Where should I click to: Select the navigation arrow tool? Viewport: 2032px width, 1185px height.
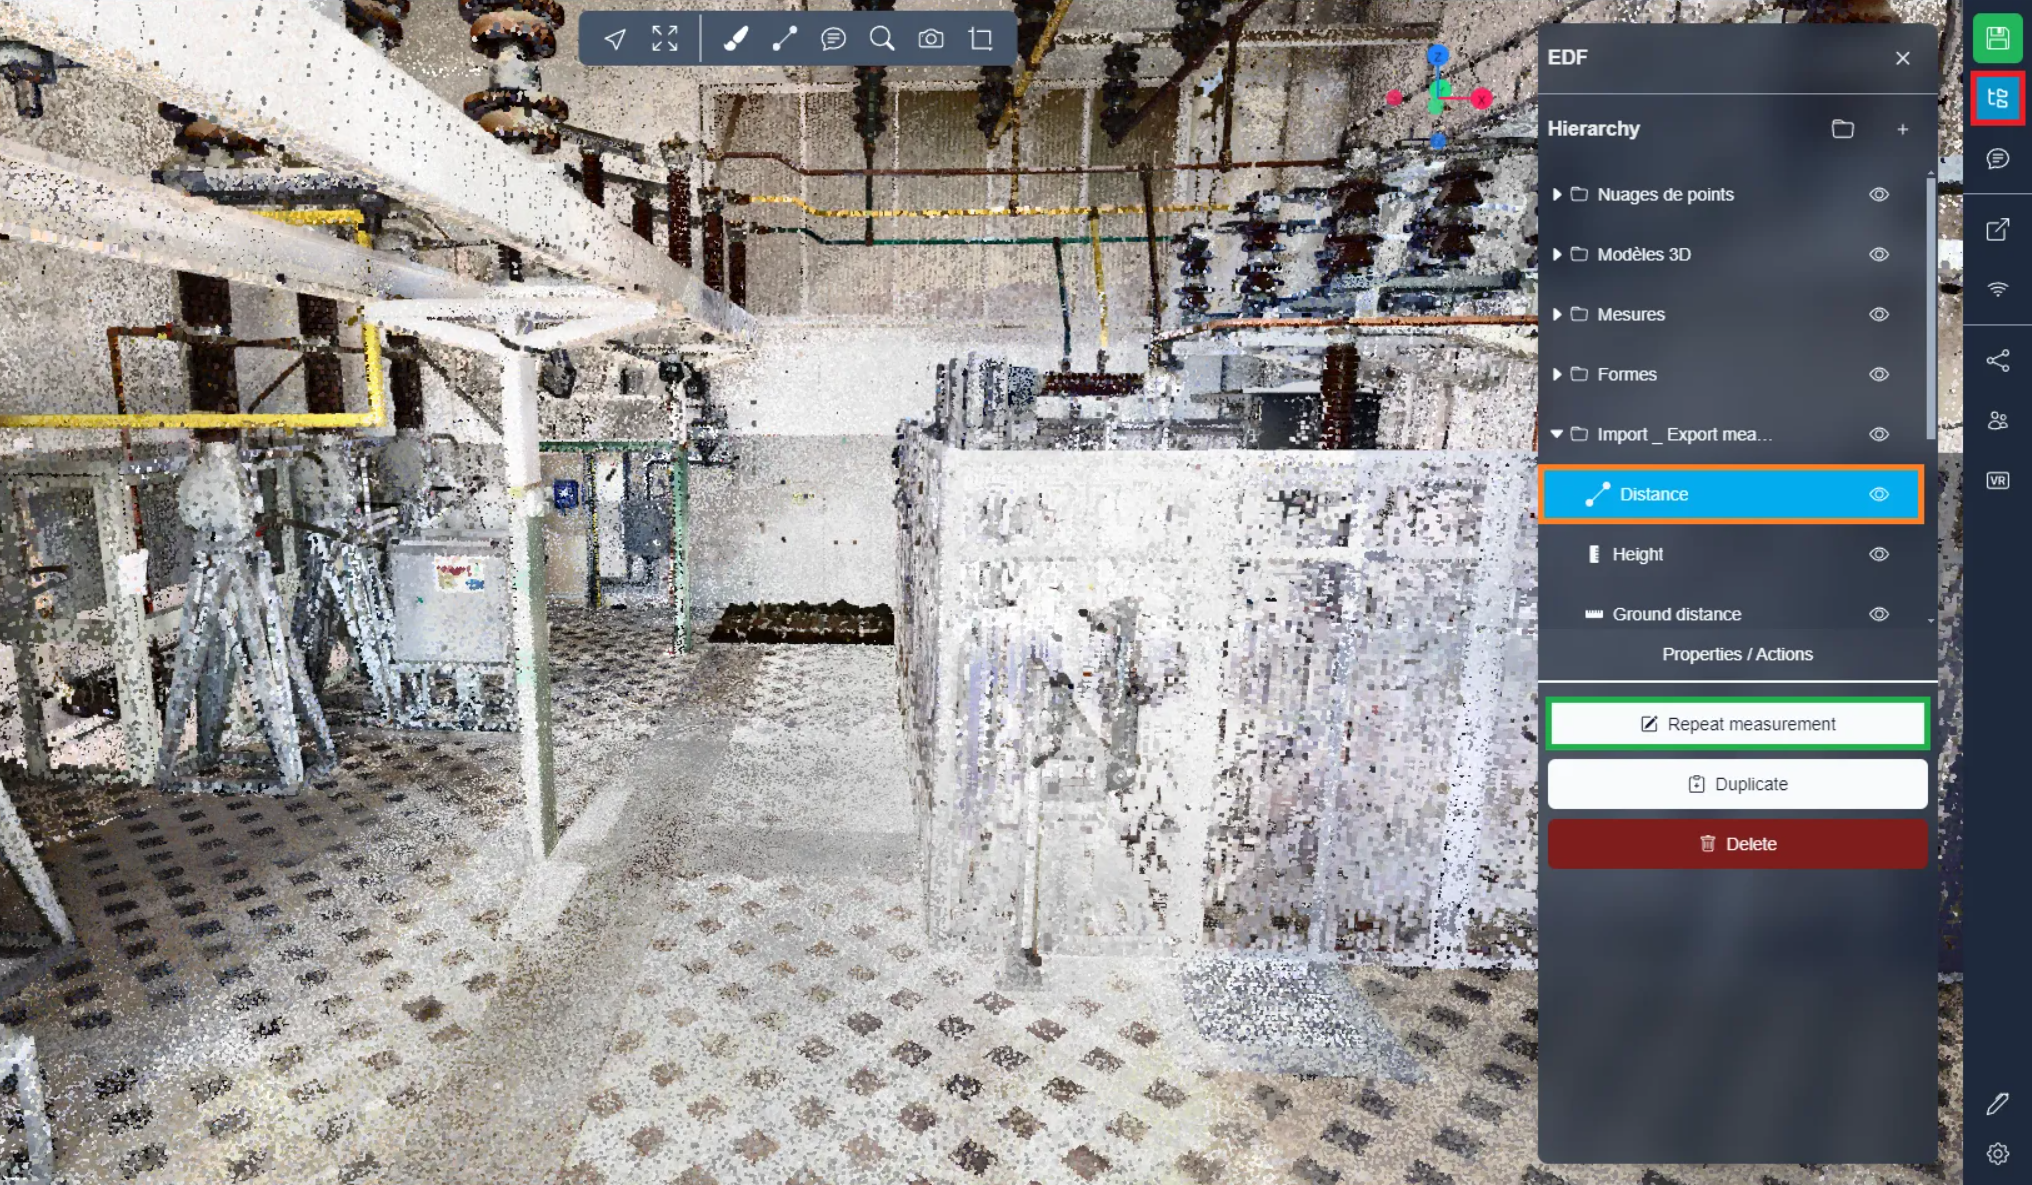coord(615,39)
